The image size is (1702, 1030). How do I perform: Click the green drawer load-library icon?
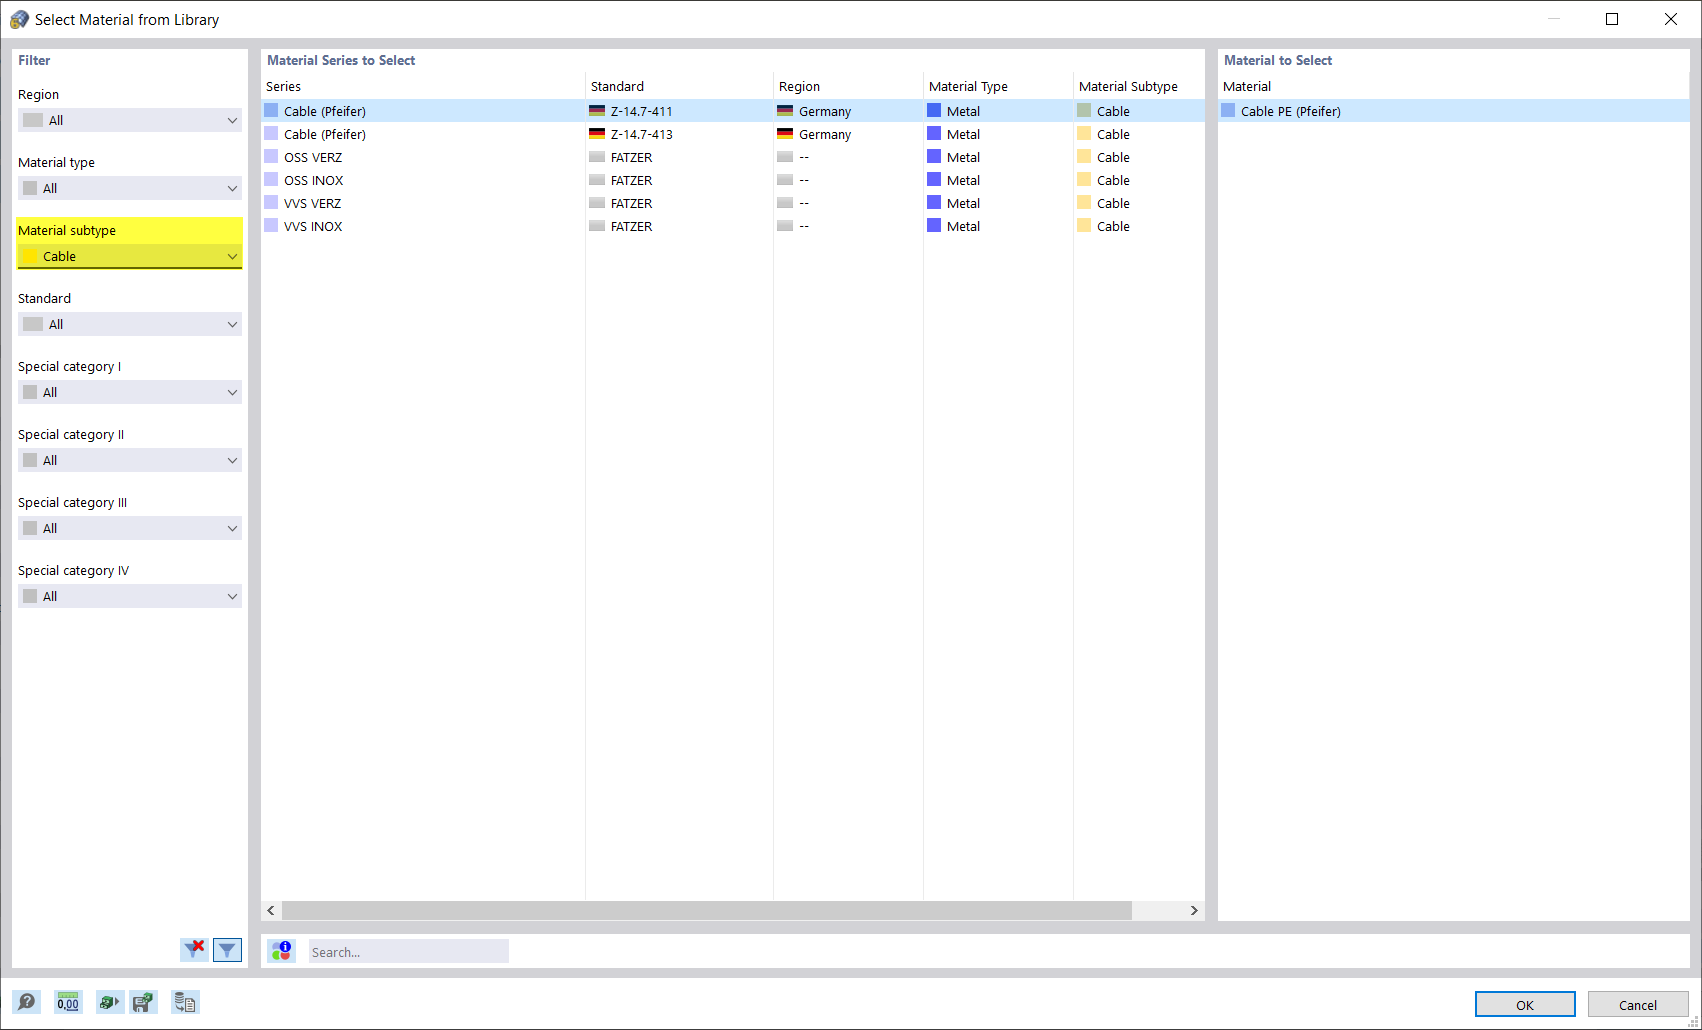tap(110, 1002)
